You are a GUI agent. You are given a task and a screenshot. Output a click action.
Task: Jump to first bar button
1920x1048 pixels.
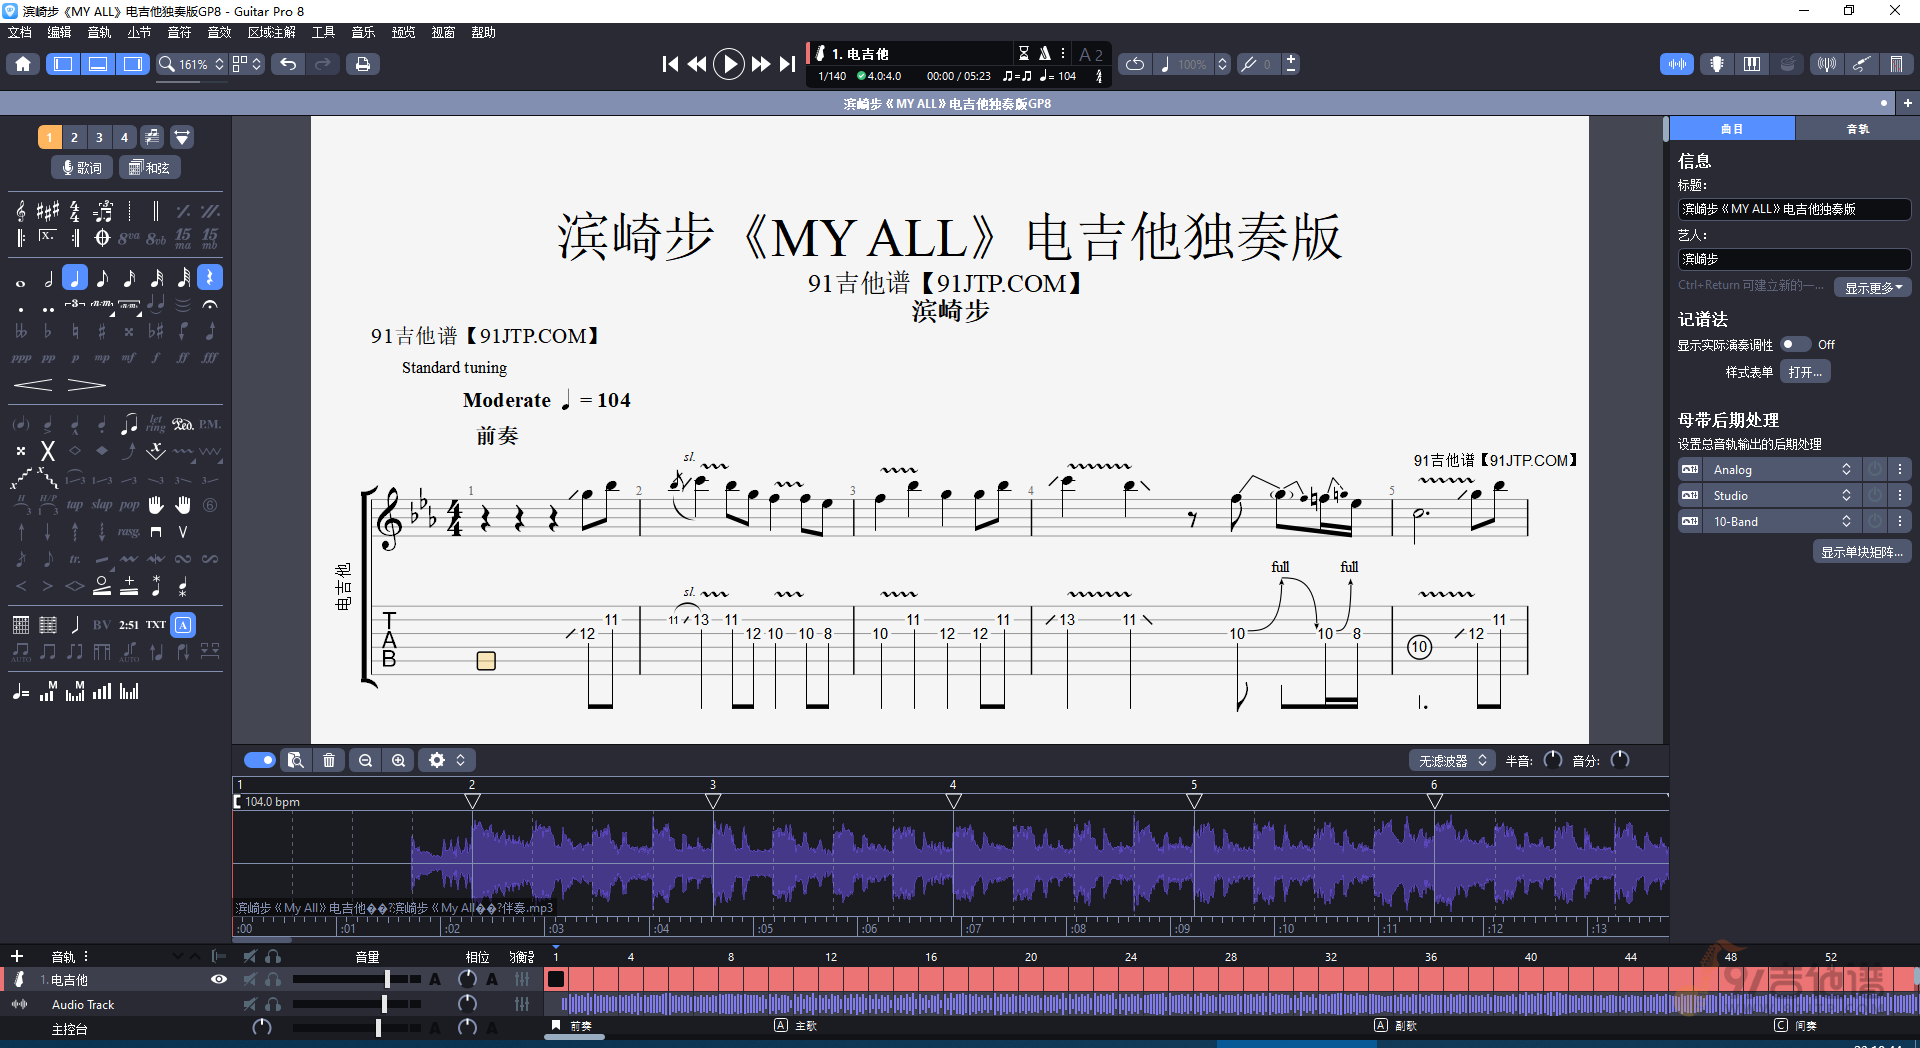click(670, 64)
